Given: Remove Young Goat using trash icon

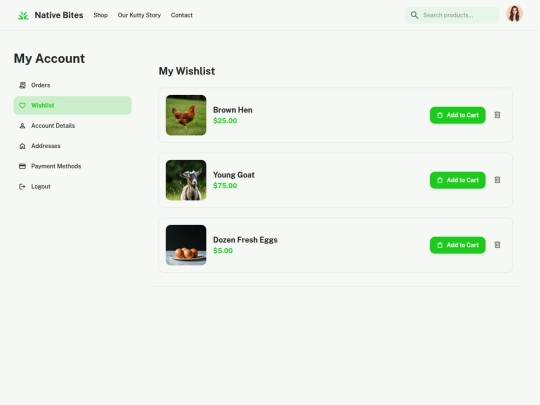Looking at the screenshot, I should (497, 180).
